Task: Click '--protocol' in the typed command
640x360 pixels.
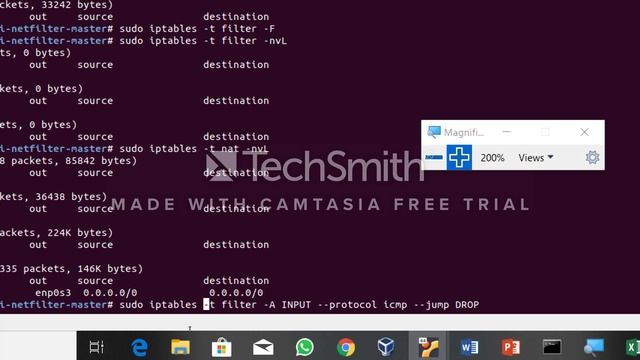Action: tap(347, 305)
